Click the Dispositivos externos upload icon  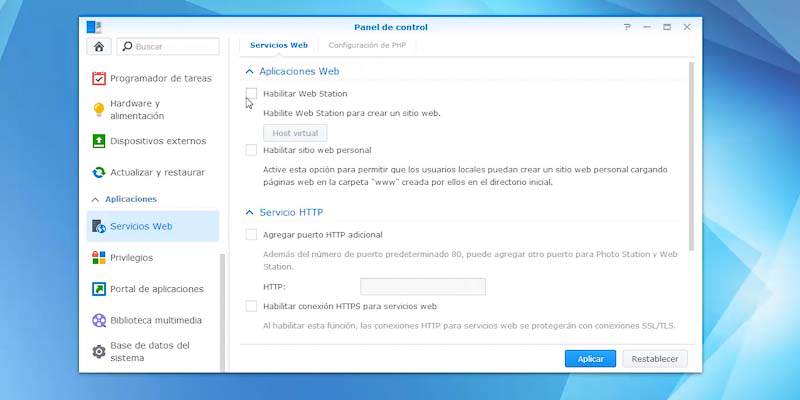tap(98, 141)
